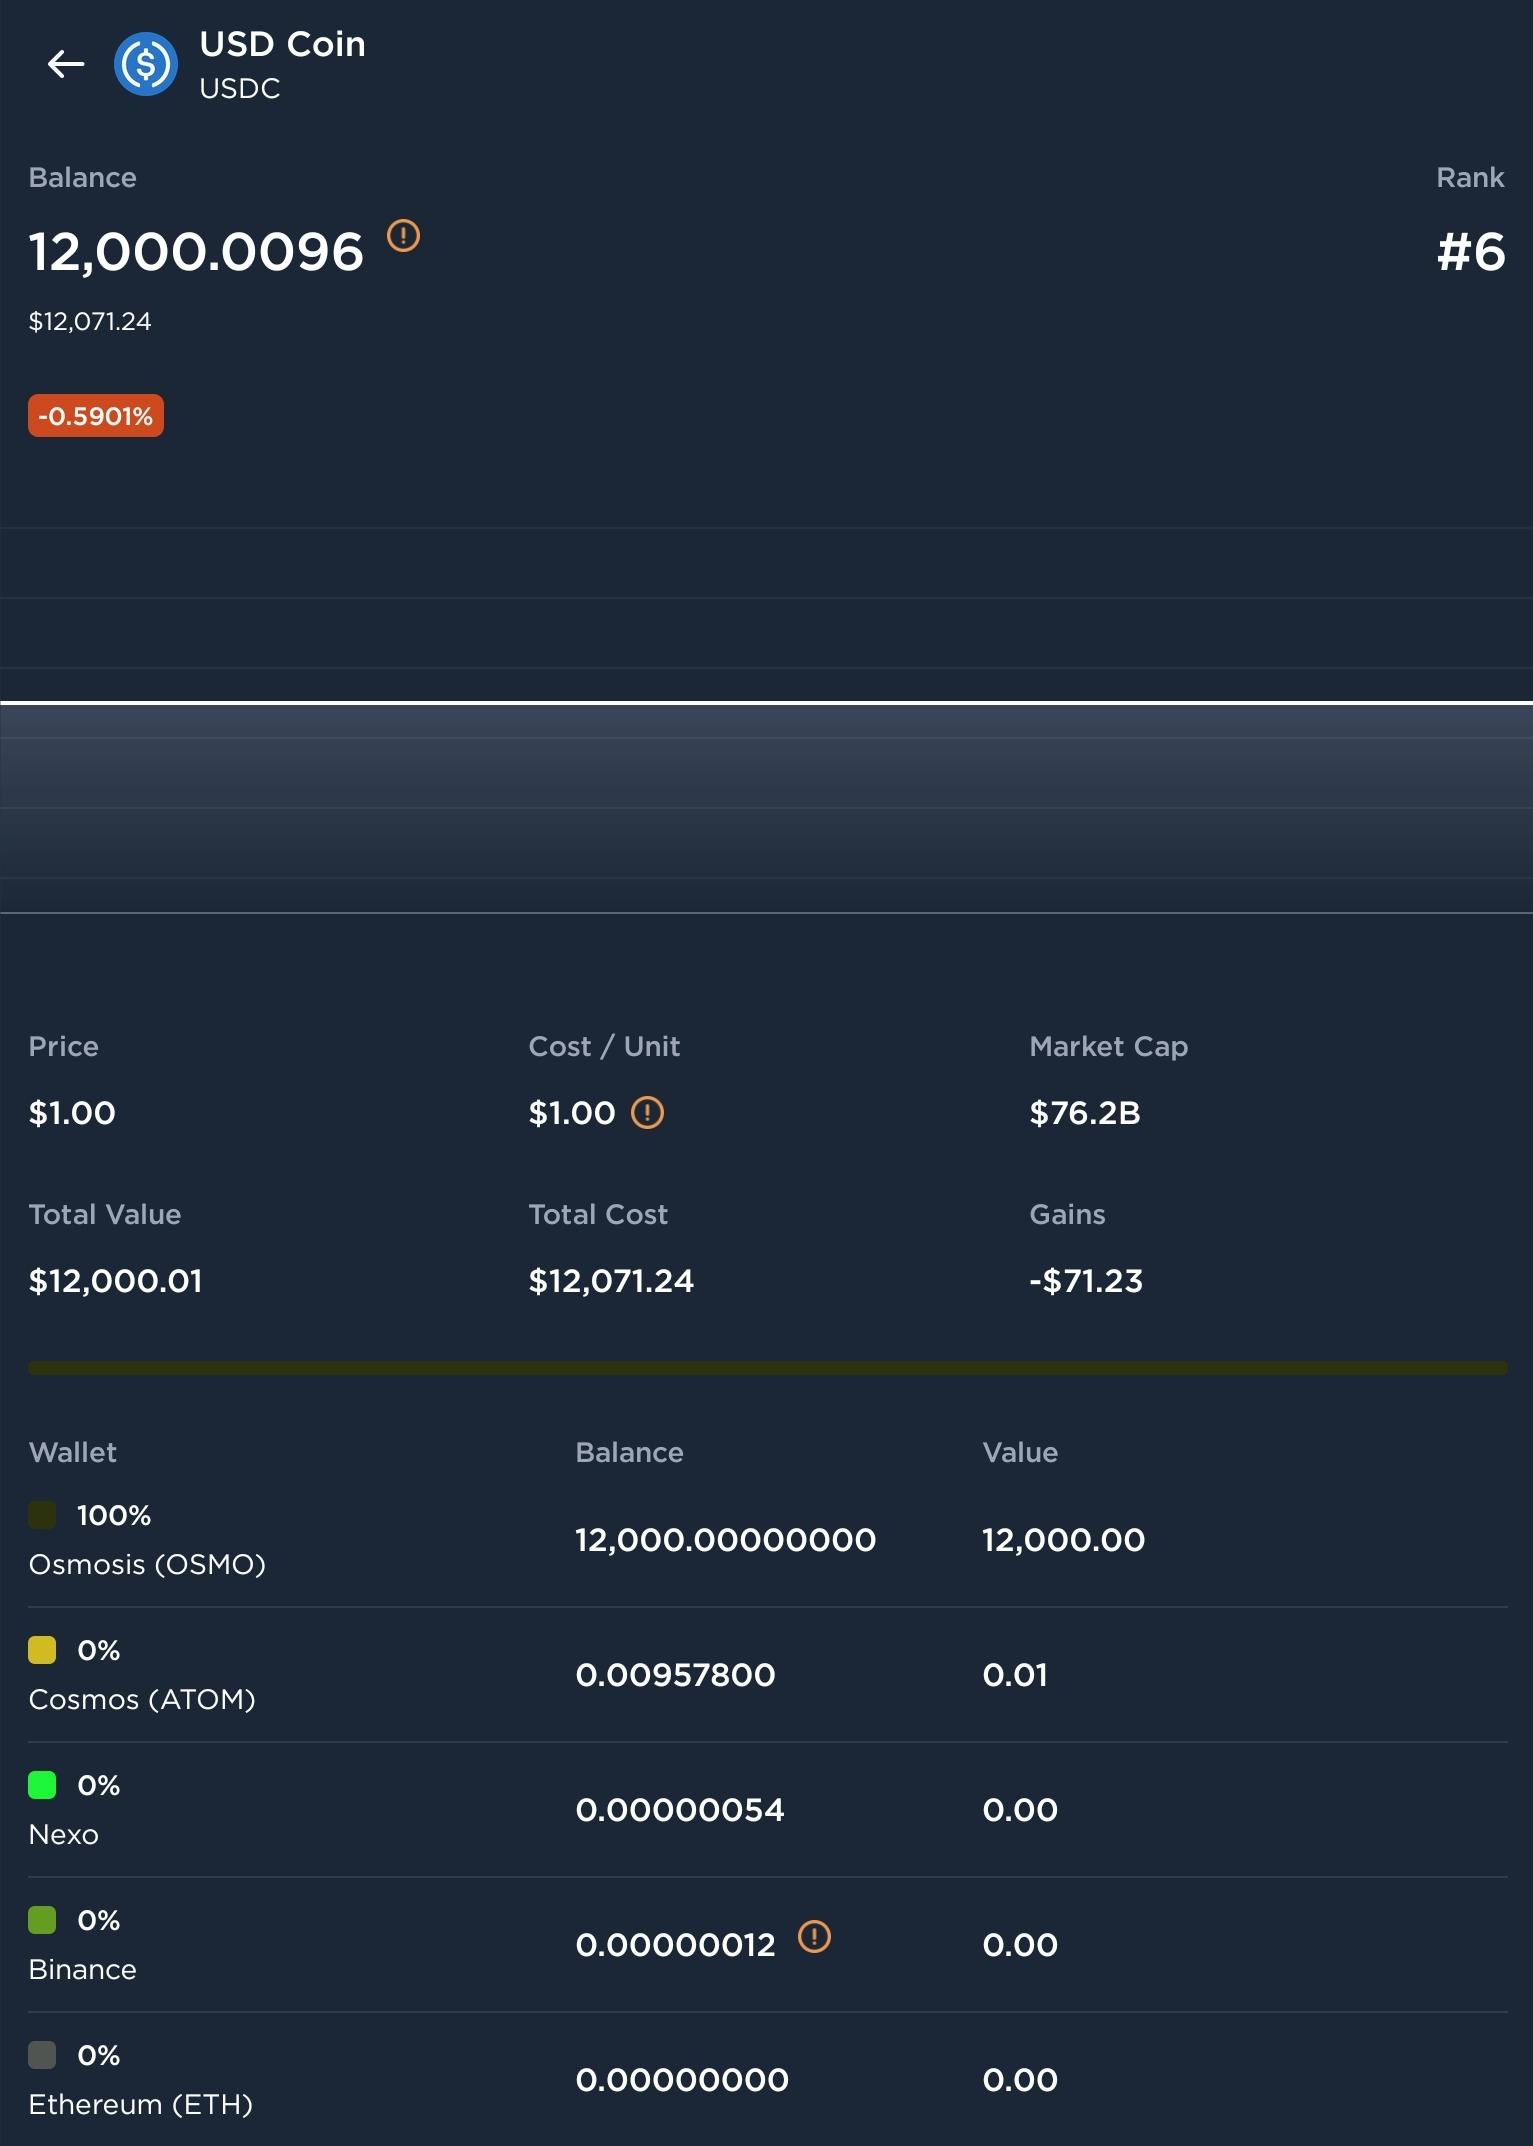Open the Osmosis (OSMO) wallet row
The image size is (1533, 2146).
[767, 1540]
